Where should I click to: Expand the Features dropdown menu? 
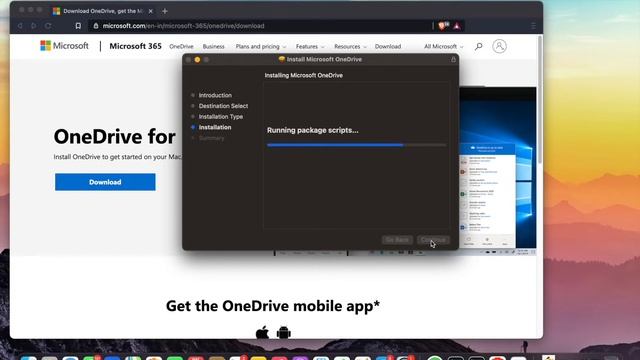[310, 47]
